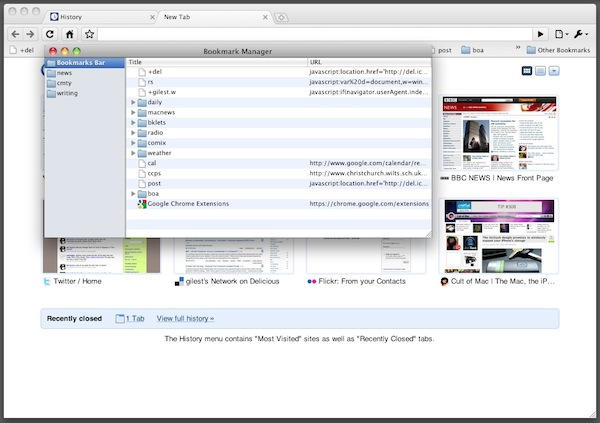Go back with the browser back arrow

[15, 34]
